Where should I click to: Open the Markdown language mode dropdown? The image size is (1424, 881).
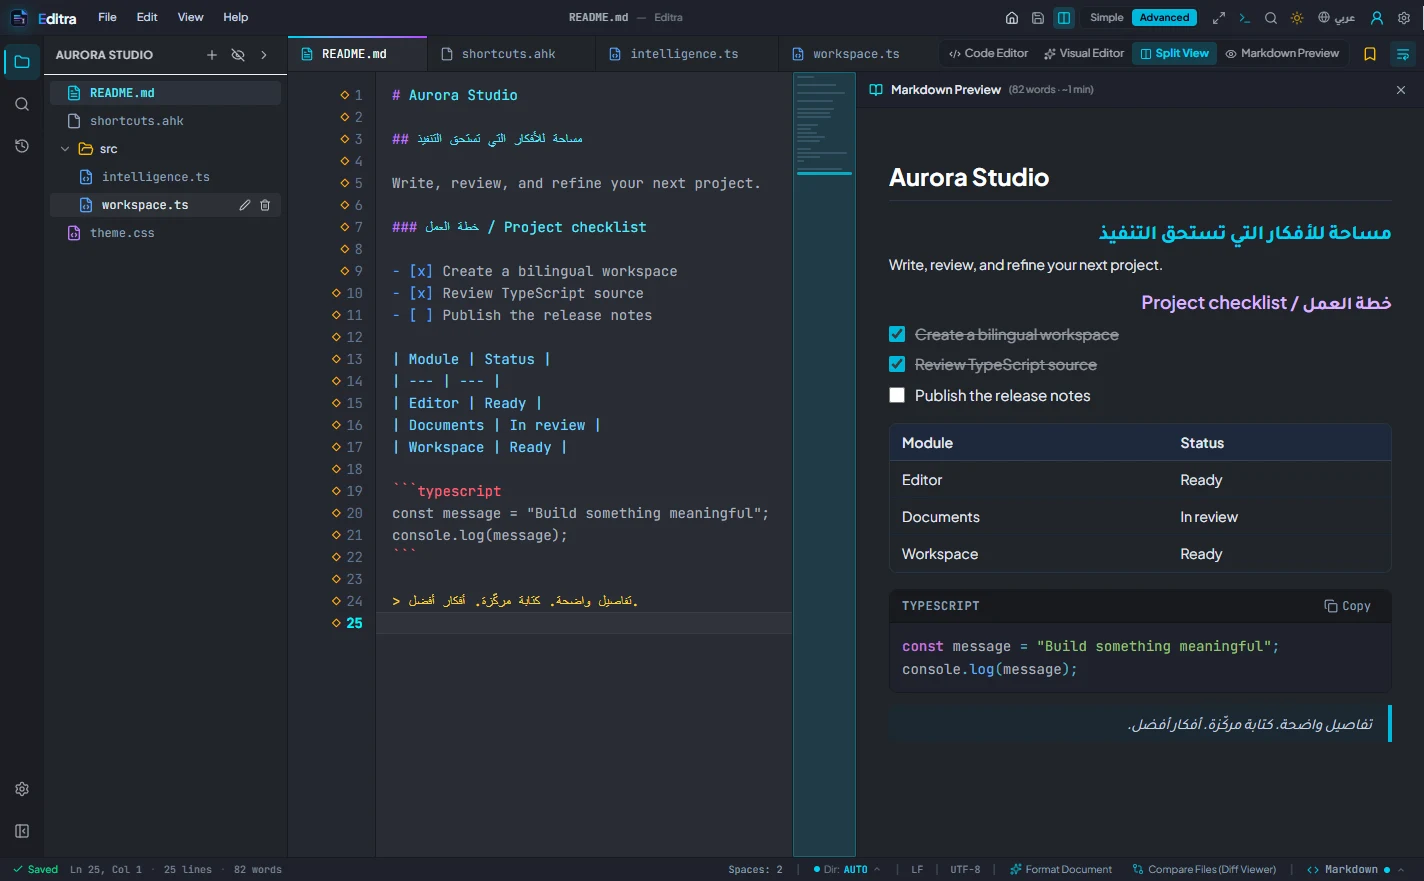pyautogui.click(x=1355, y=870)
